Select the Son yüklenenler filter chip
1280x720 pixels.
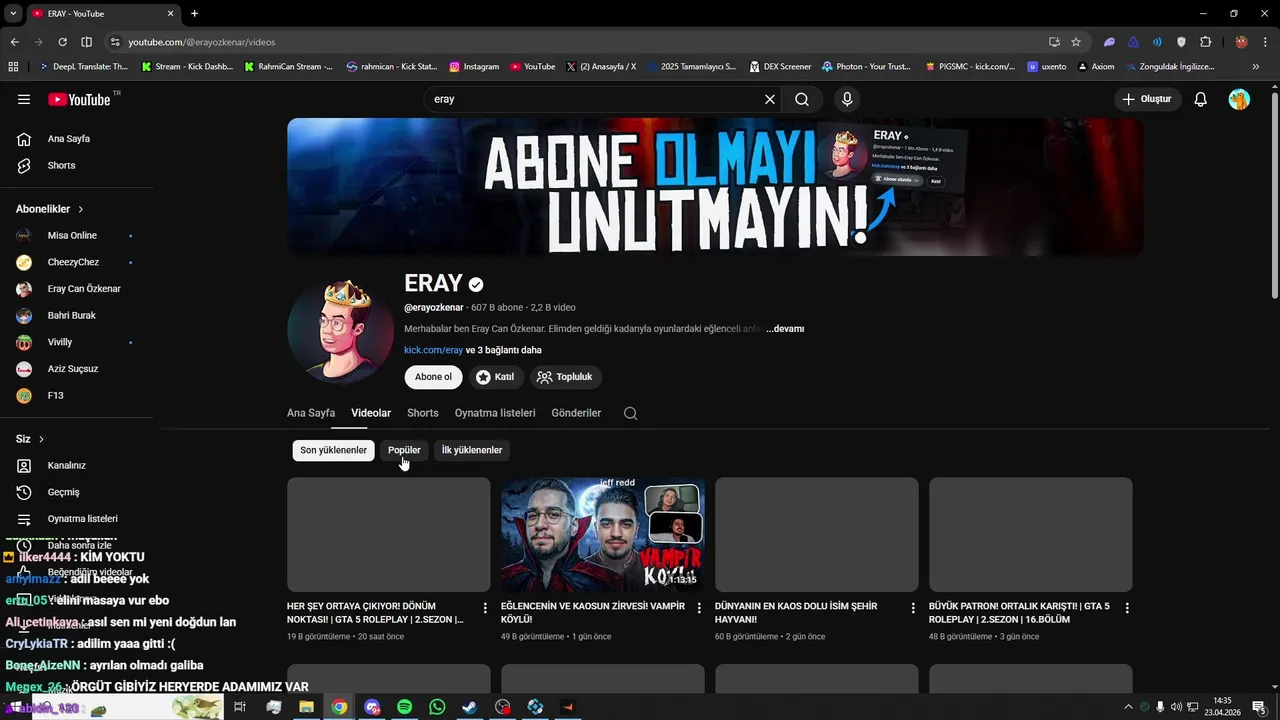coord(333,450)
